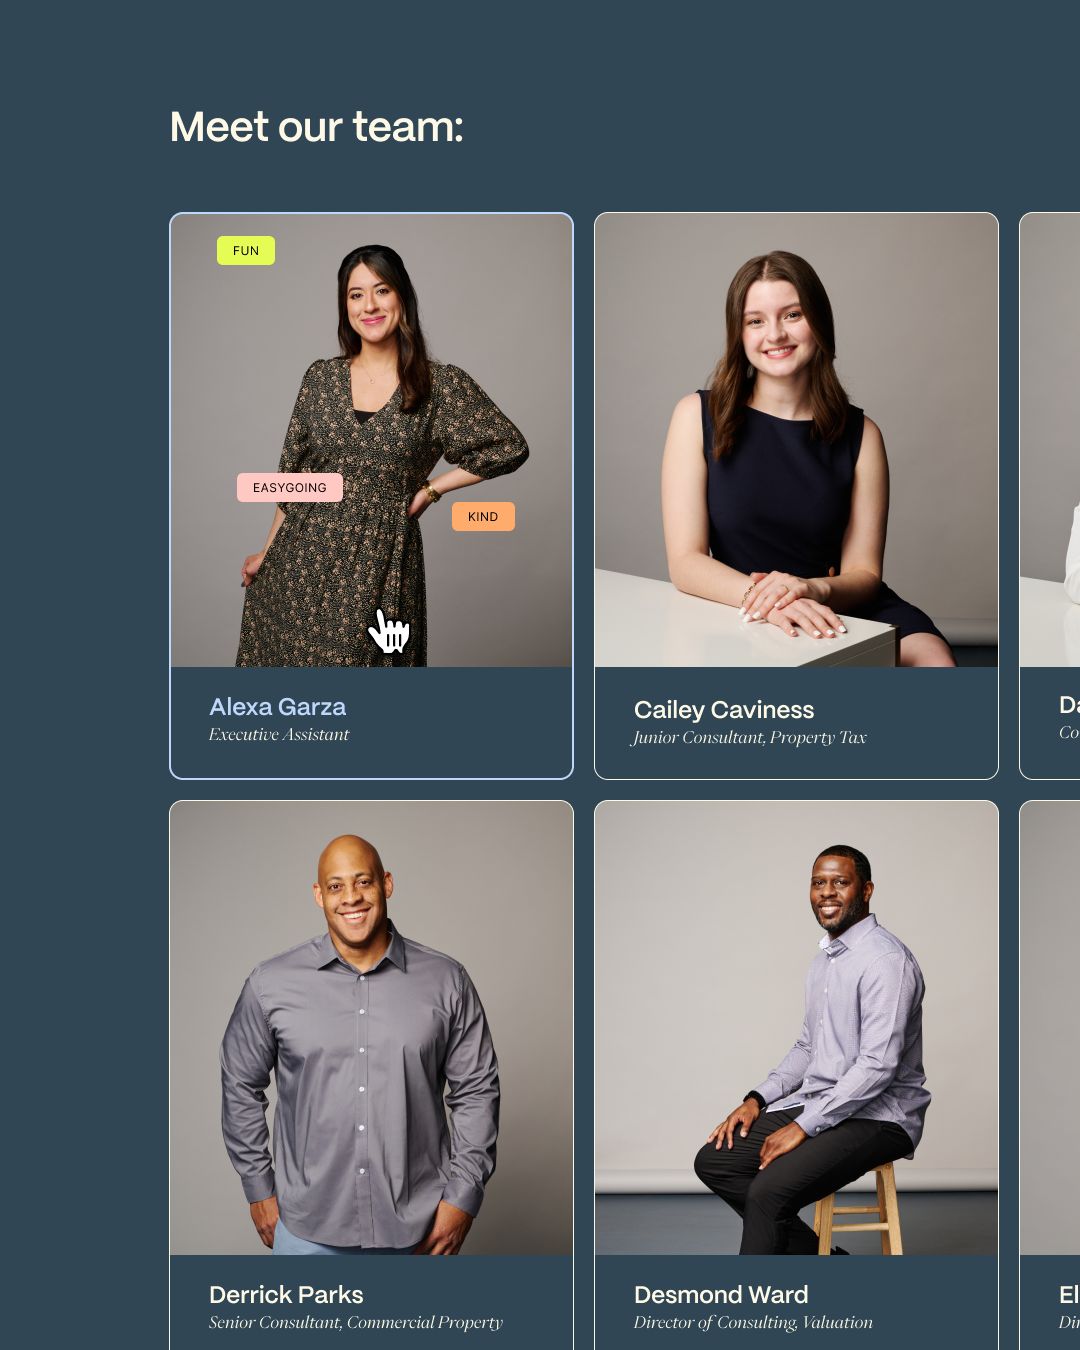Click the EASYGOING tag label
This screenshot has width=1080, height=1350.
290,488
